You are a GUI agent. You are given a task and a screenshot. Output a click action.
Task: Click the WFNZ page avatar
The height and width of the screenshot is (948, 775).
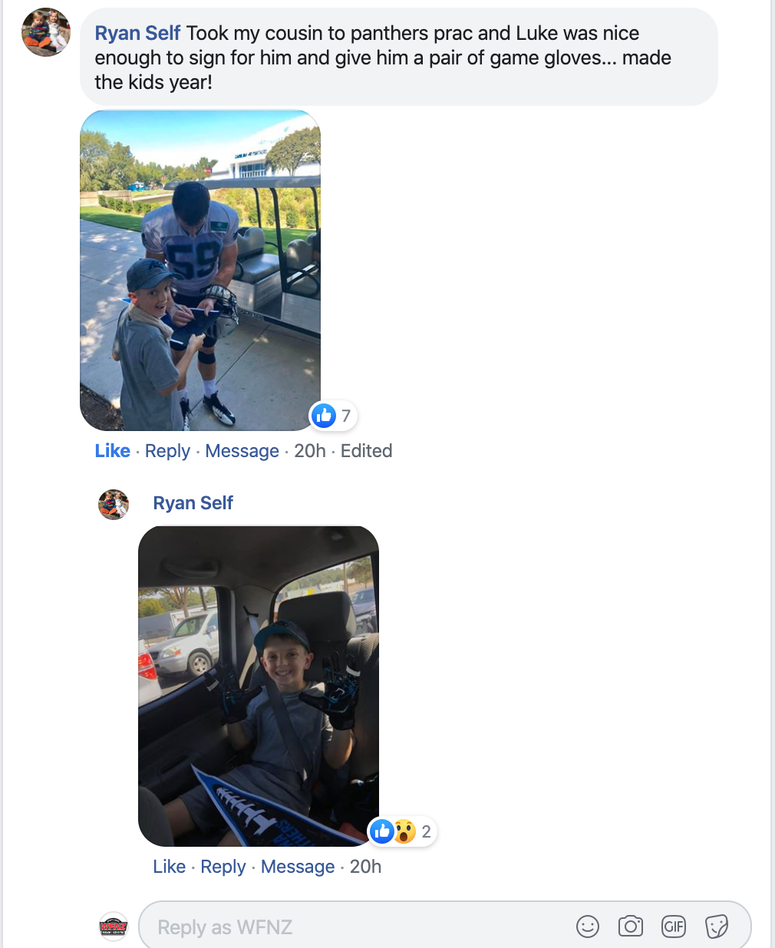point(114,927)
